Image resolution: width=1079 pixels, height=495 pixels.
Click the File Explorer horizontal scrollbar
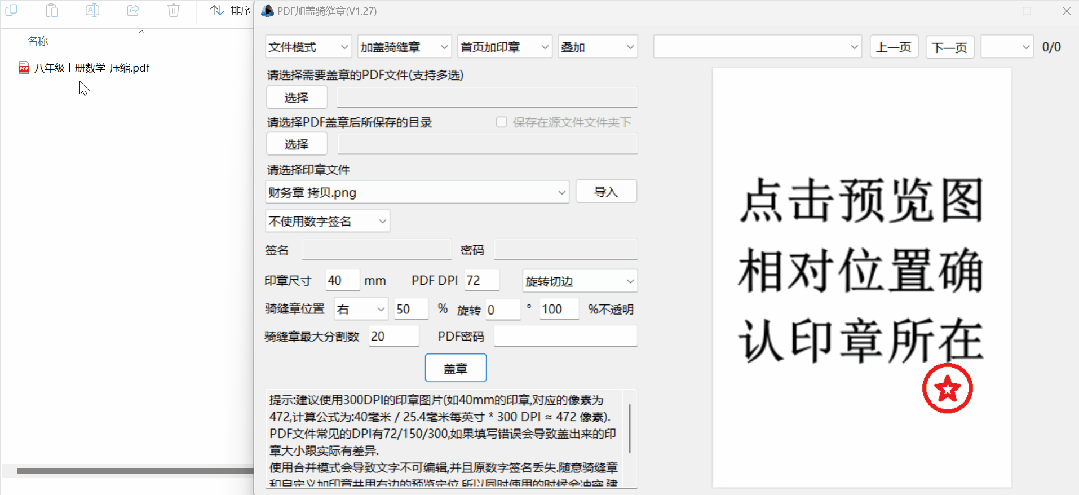(136, 472)
